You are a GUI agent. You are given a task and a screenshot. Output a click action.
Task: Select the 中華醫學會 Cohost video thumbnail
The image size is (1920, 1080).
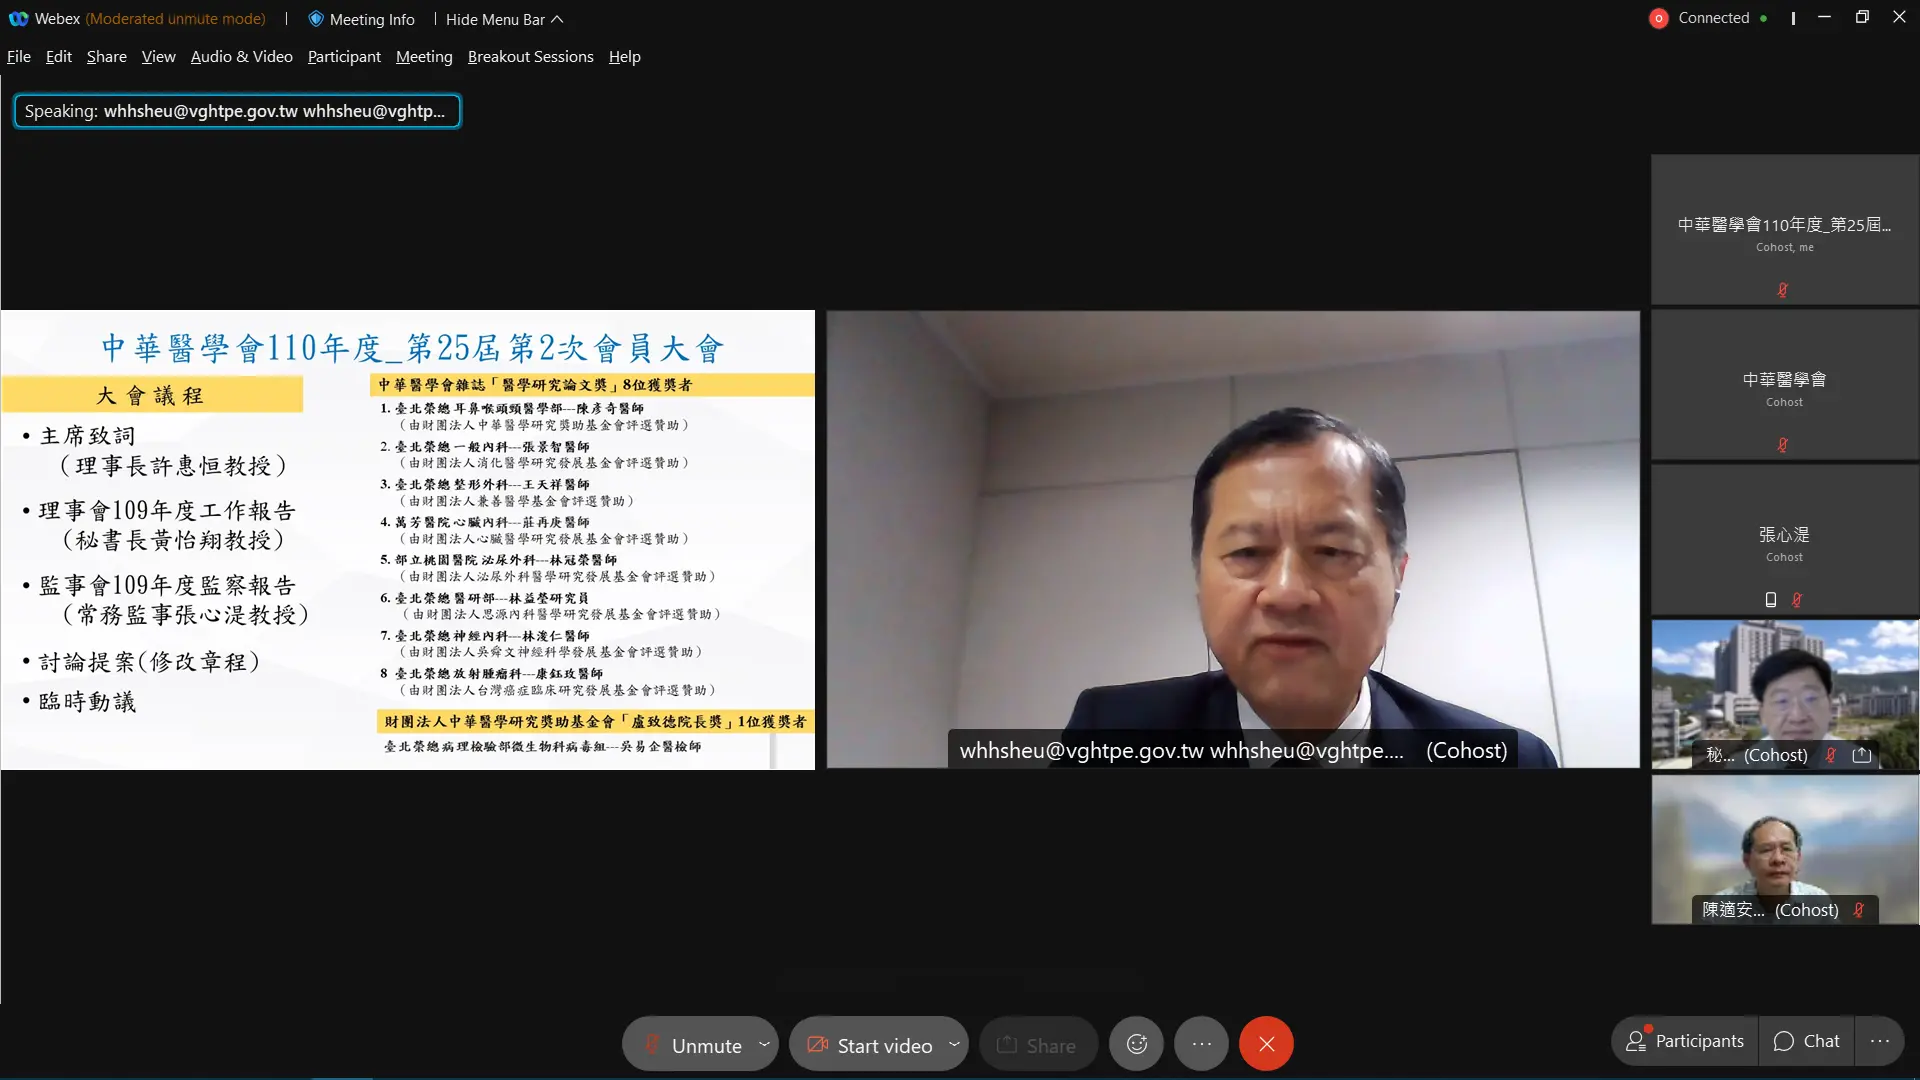[x=1783, y=385]
